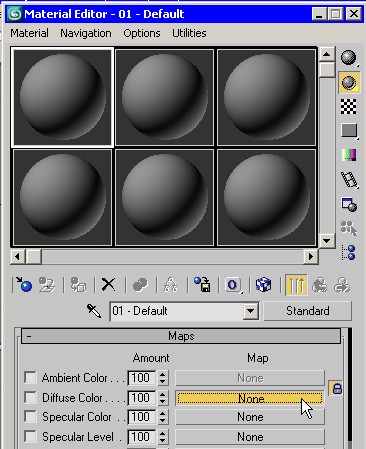The height and width of the screenshot is (449, 366).
Task: Click the Standard material type button
Action: click(x=307, y=311)
